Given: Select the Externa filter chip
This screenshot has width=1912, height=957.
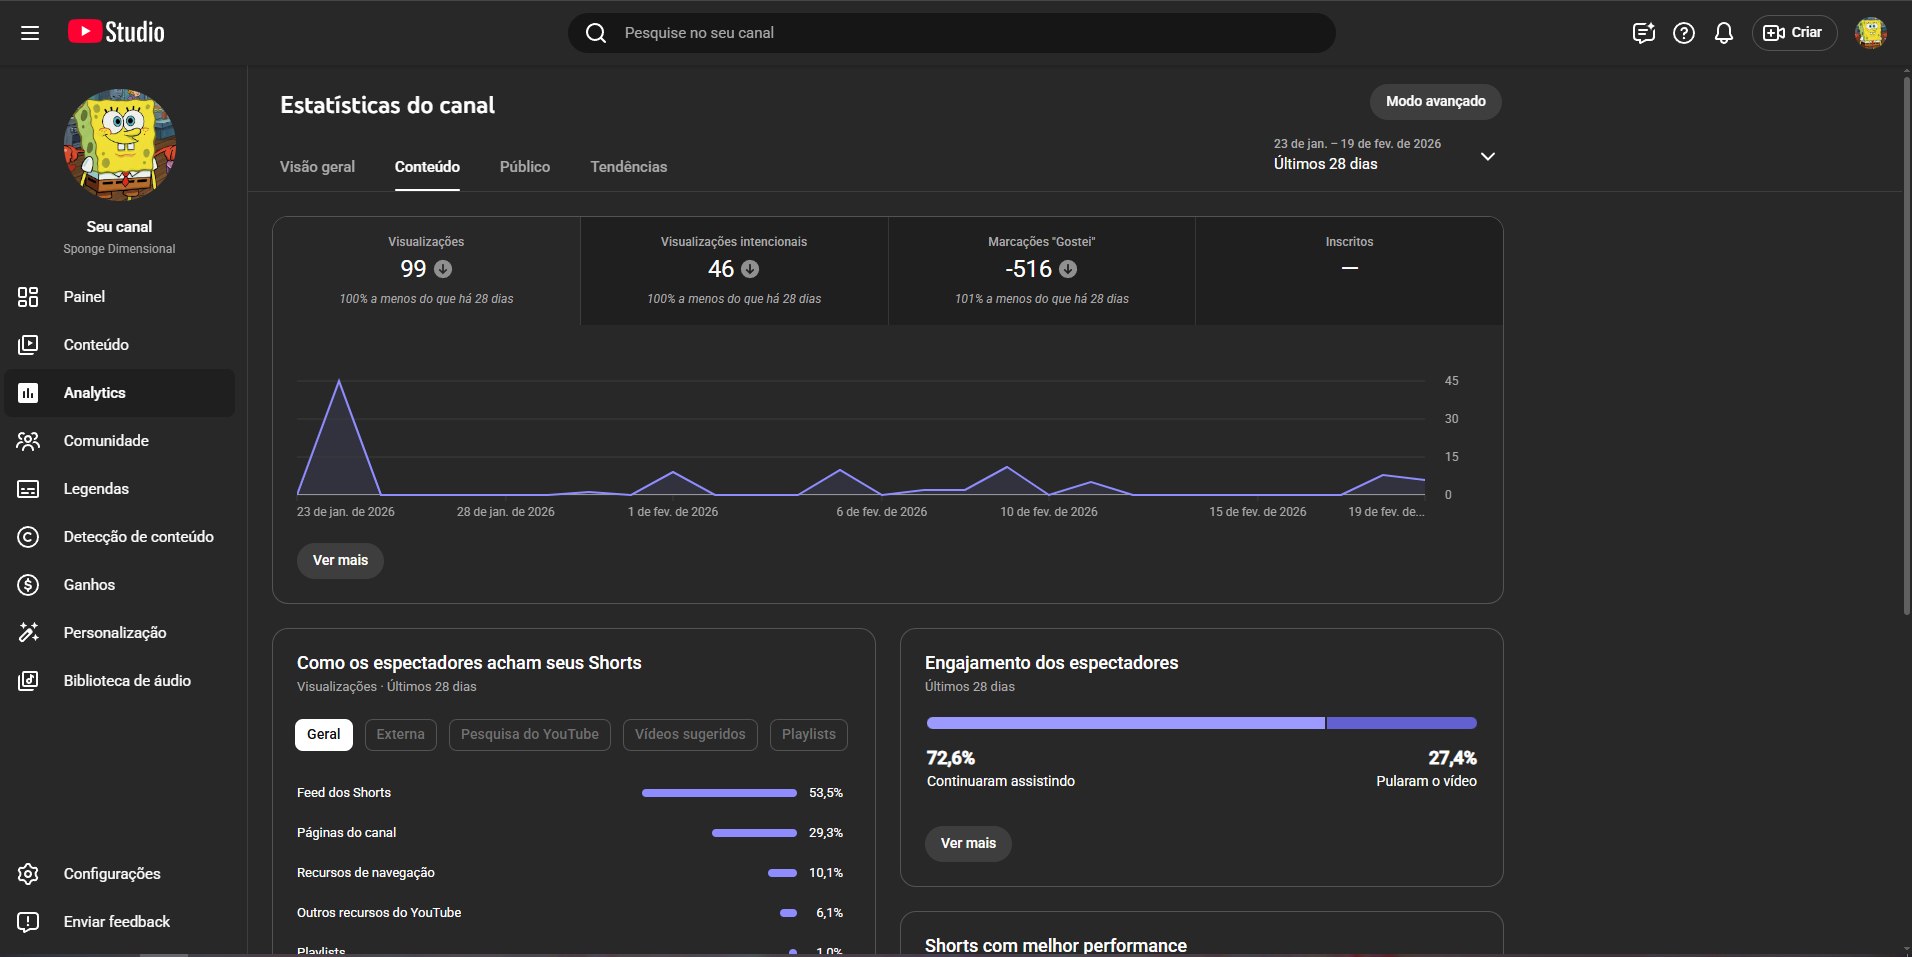Looking at the screenshot, I should pyautogui.click(x=400, y=735).
